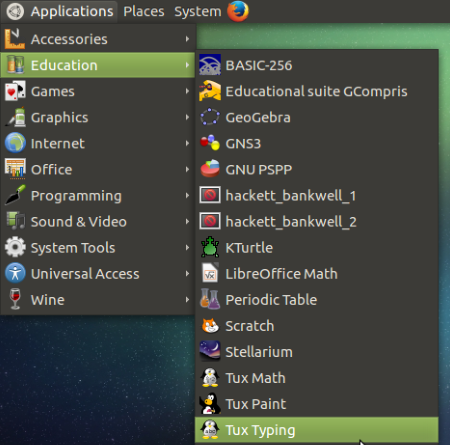Launch Educational suite GCompris by its label
Image resolution: width=450 pixels, height=445 pixels.
click(316, 92)
